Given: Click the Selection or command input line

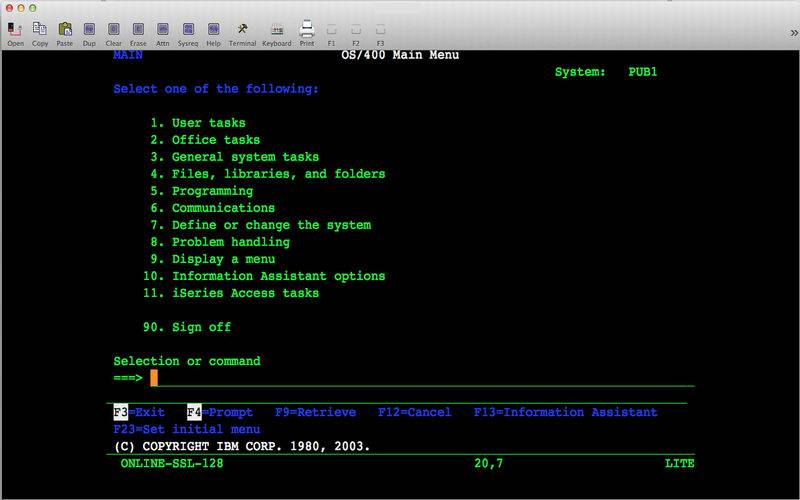Looking at the screenshot, I should tap(422, 378).
